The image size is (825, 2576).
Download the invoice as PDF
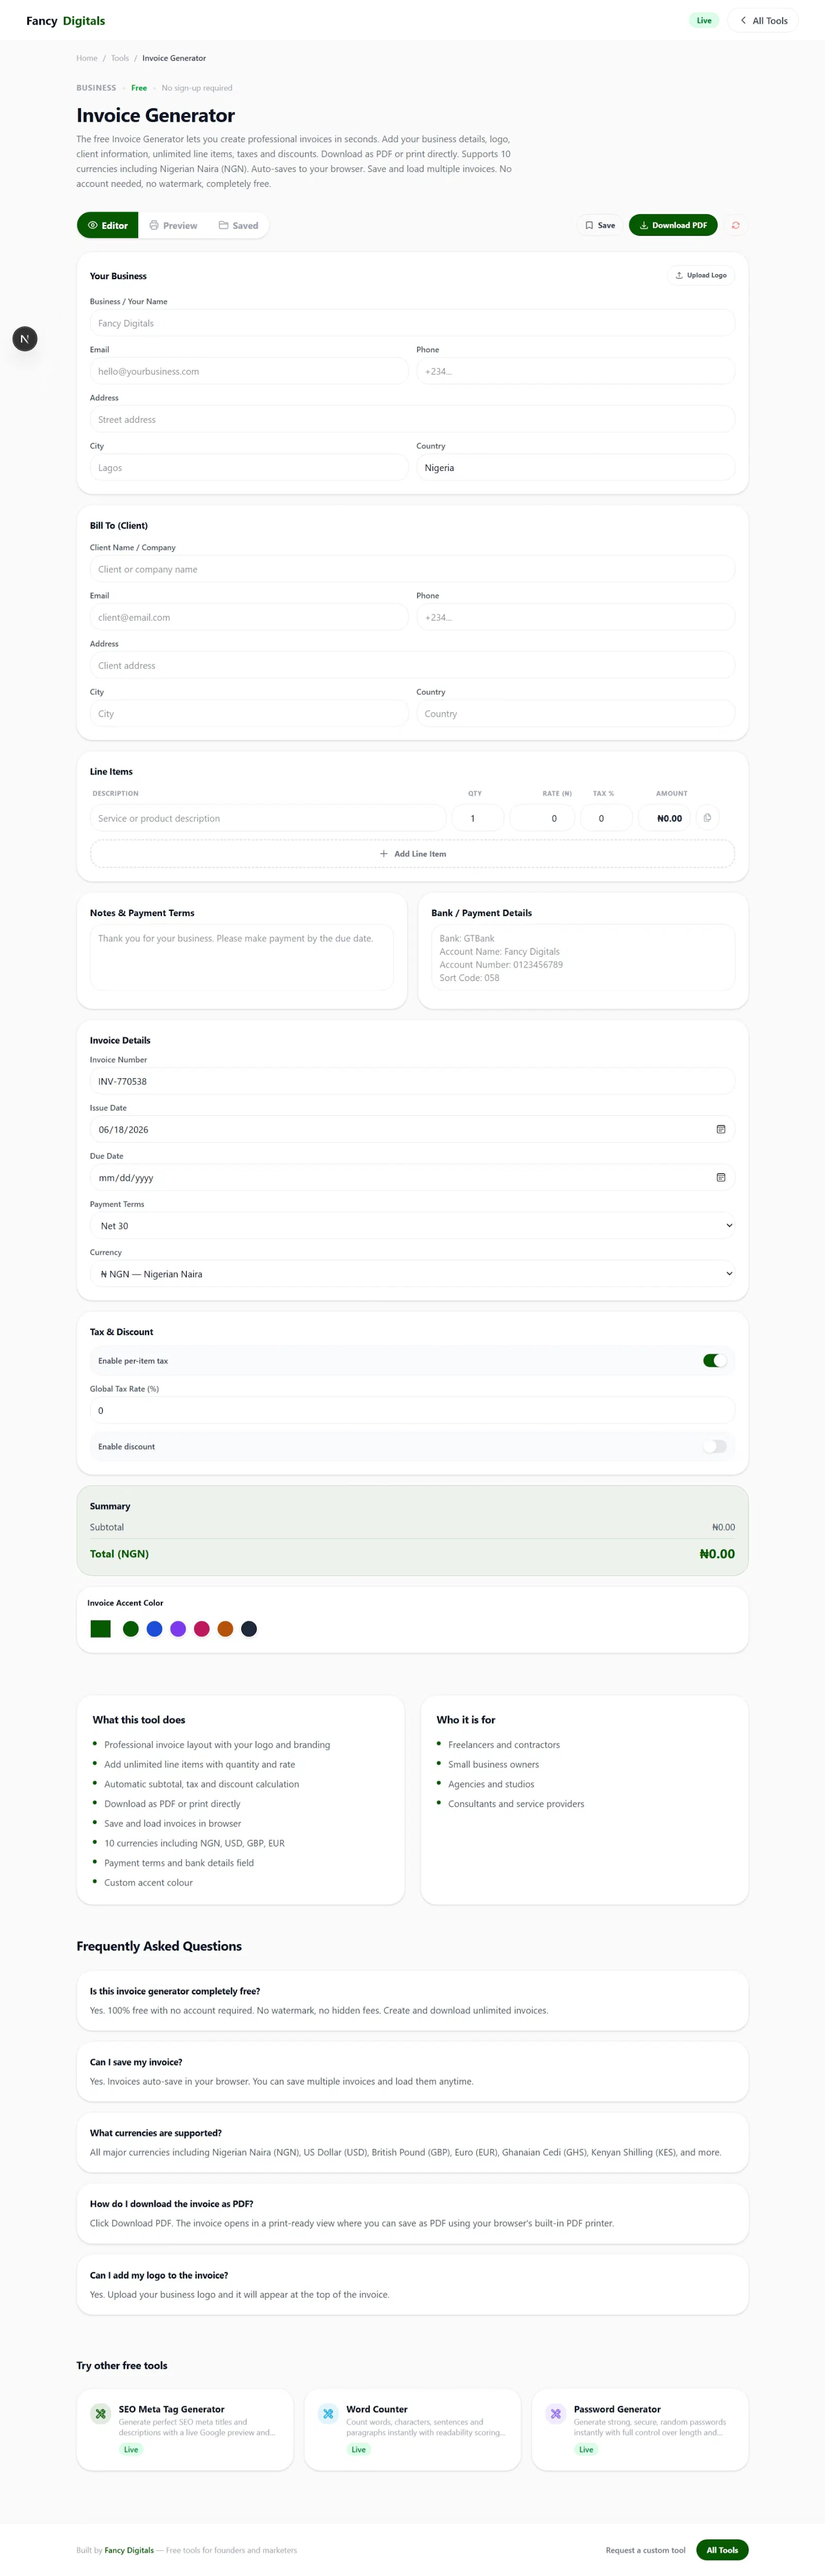(x=673, y=225)
